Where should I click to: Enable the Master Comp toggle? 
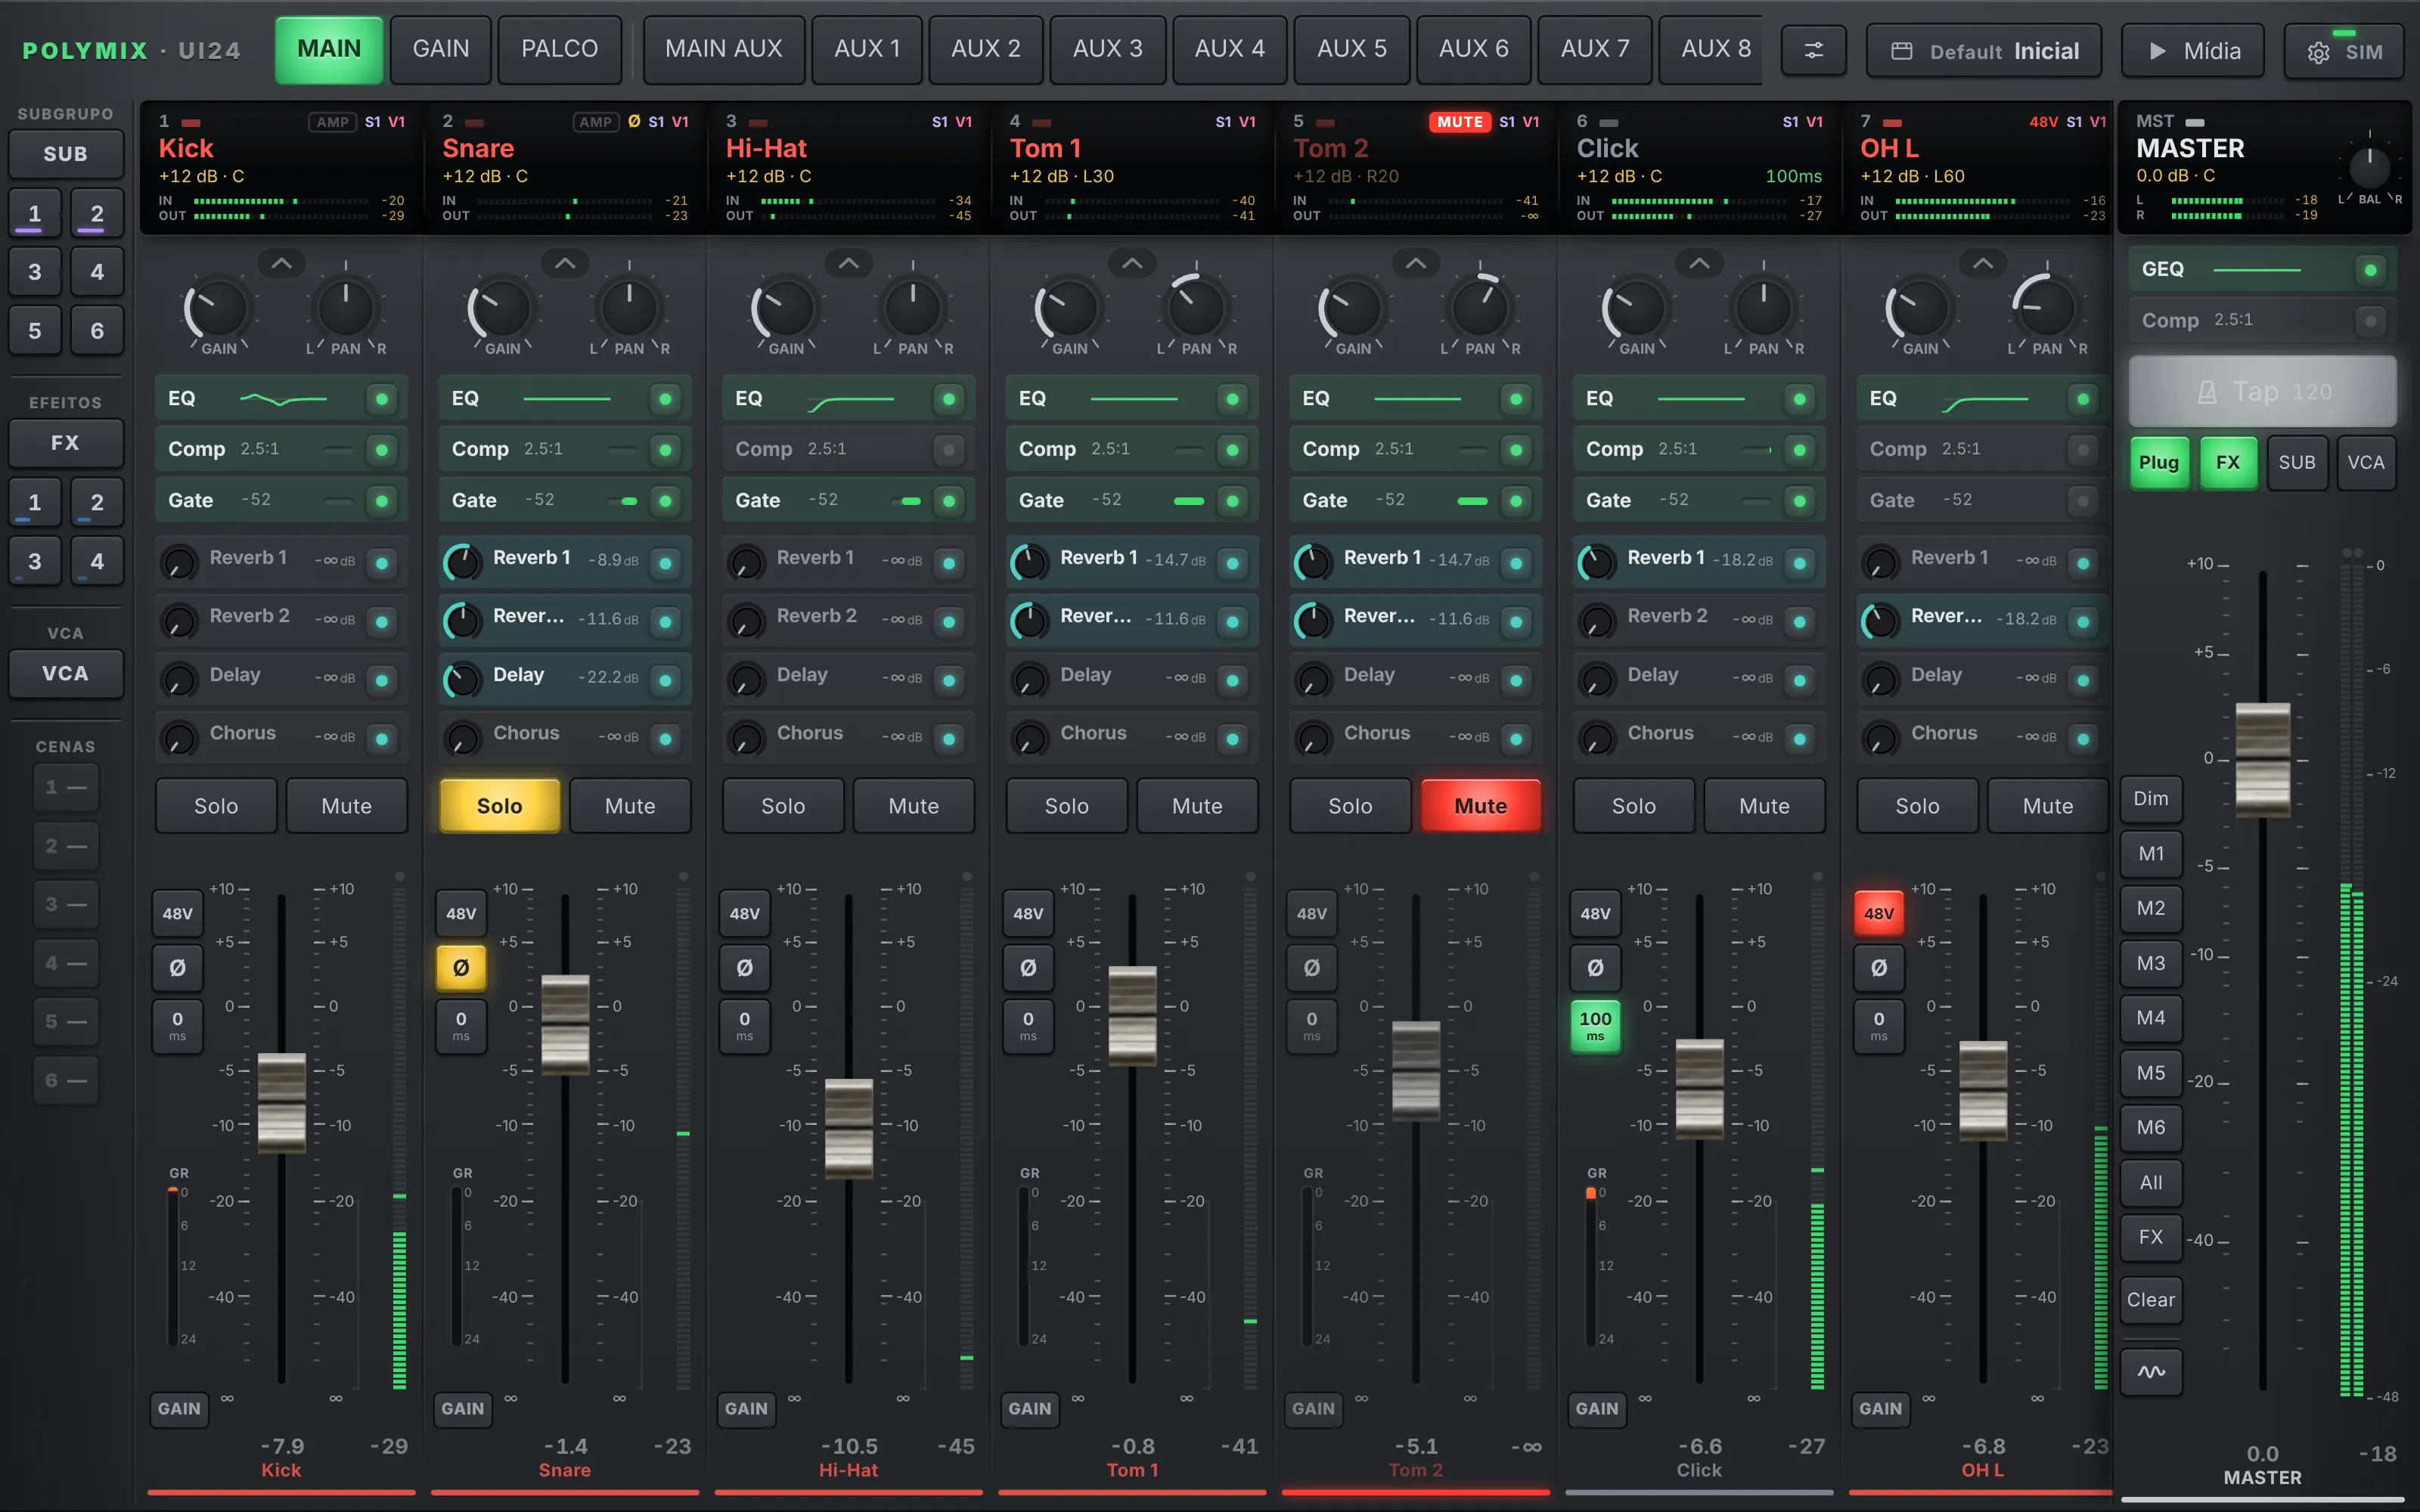pos(2370,321)
